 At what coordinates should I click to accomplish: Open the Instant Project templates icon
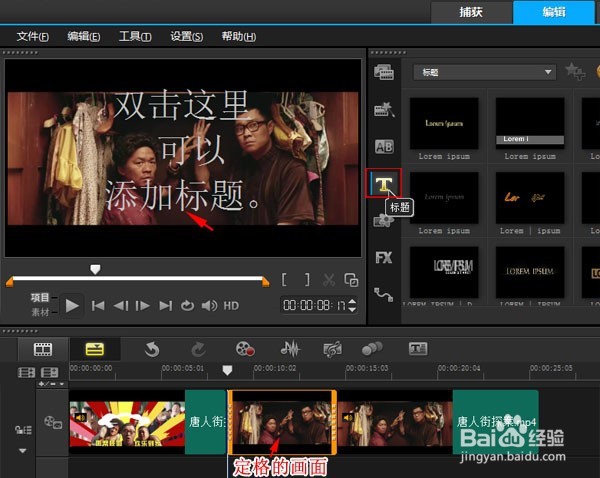tap(384, 109)
